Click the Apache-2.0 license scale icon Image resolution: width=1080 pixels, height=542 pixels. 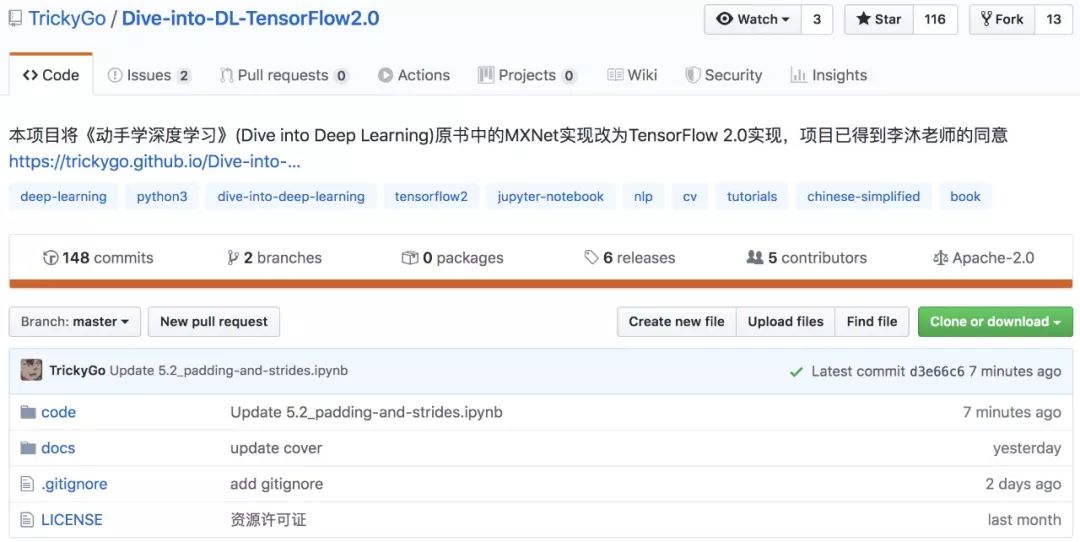point(940,258)
